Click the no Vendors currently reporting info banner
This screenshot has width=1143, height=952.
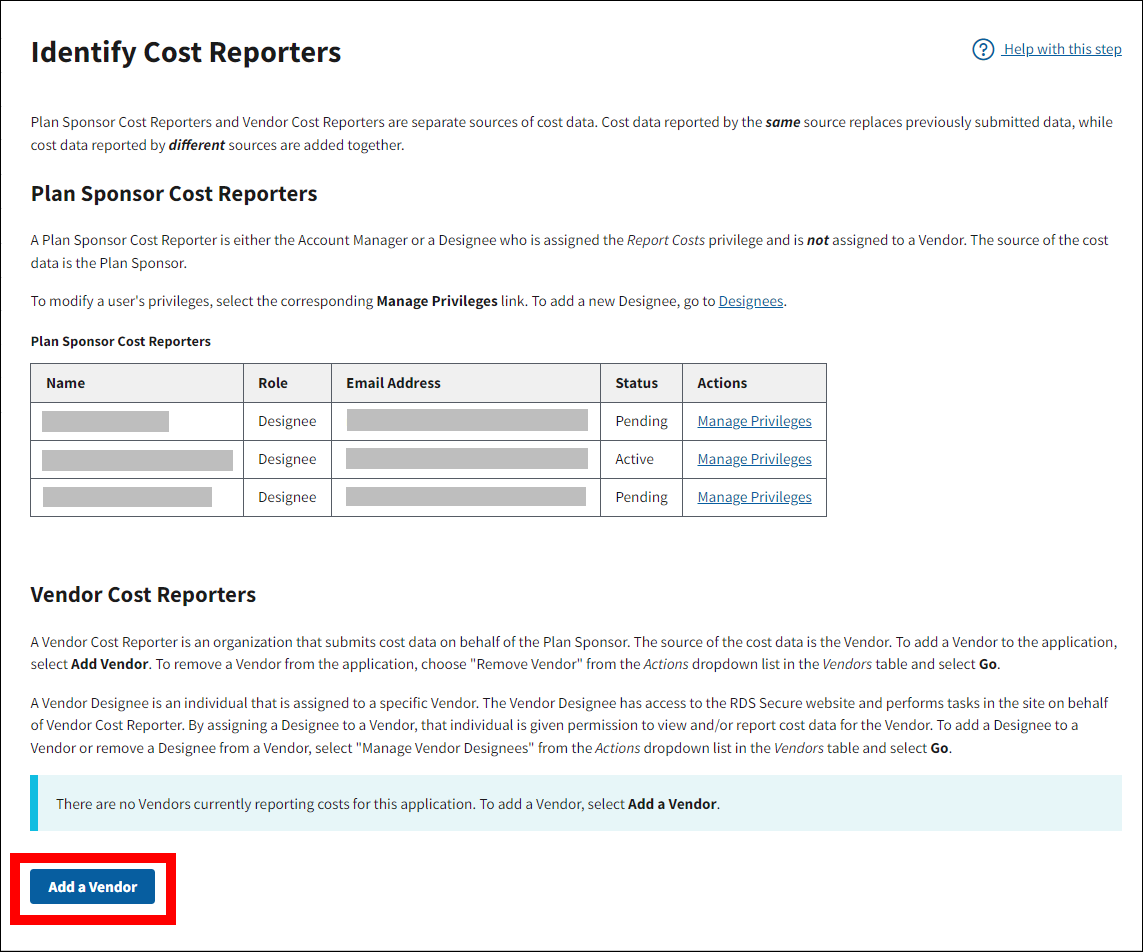pos(576,804)
